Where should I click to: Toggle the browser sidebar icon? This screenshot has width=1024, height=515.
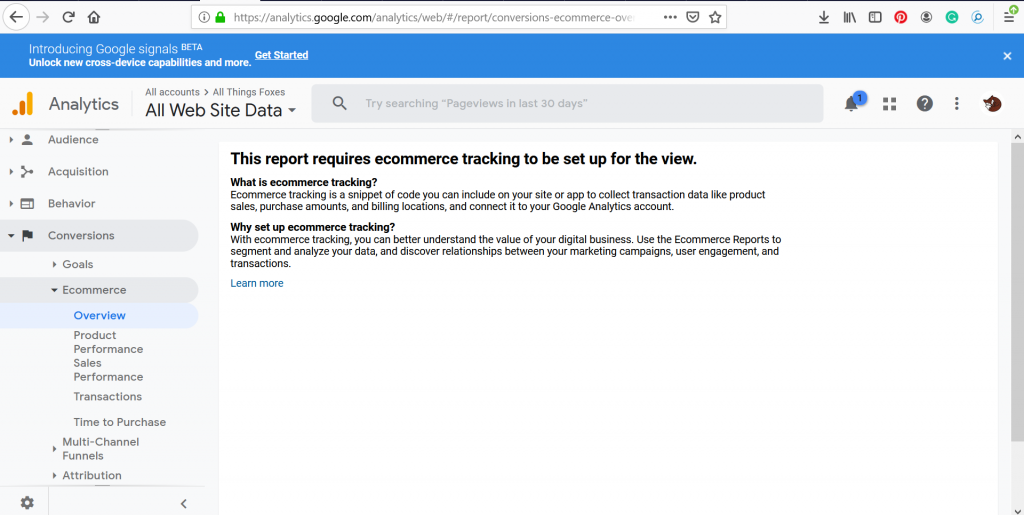[875, 18]
